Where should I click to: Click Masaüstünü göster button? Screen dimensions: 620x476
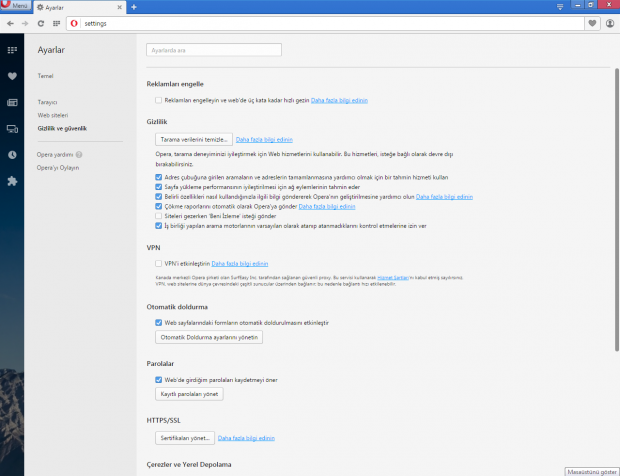pyautogui.click(x=592, y=472)
